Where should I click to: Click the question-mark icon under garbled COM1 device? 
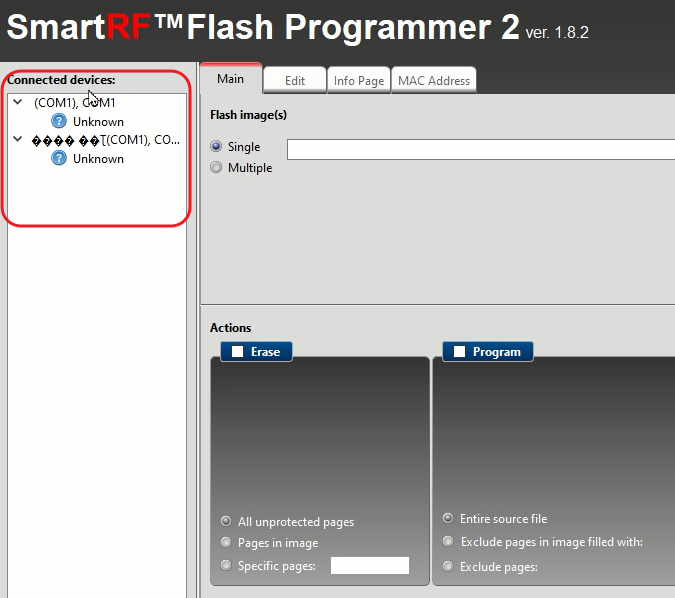coord(59,158)
